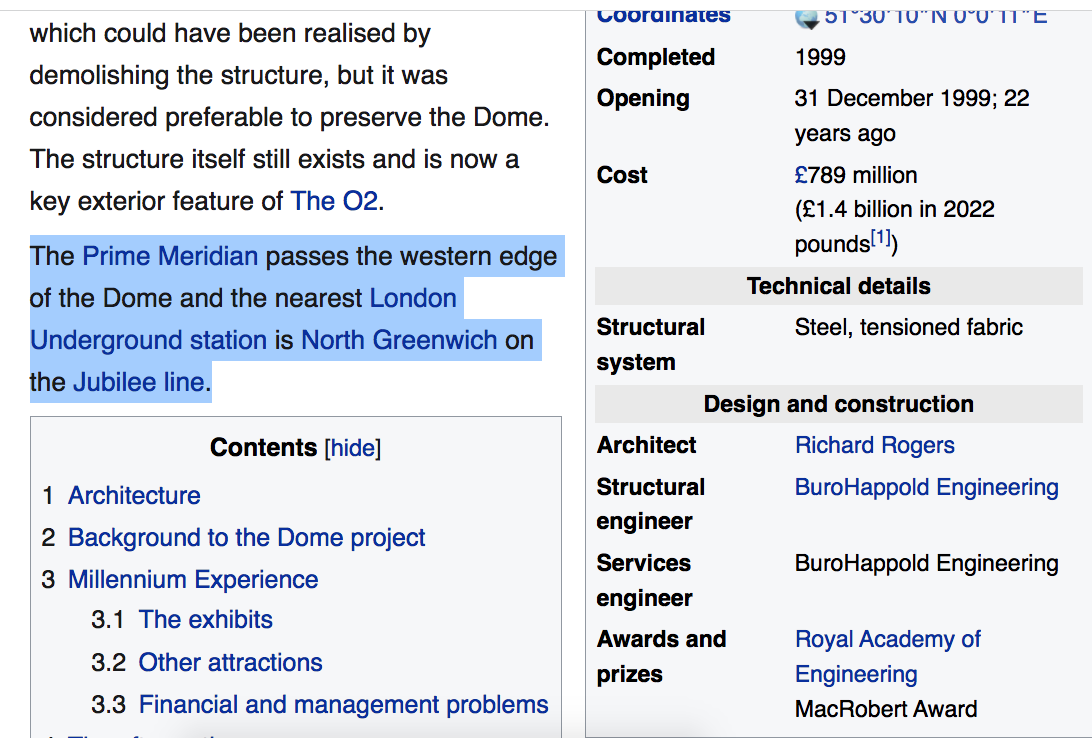Jump to Other attractions subsection
1092x738 pixels.
pos(231,662)
